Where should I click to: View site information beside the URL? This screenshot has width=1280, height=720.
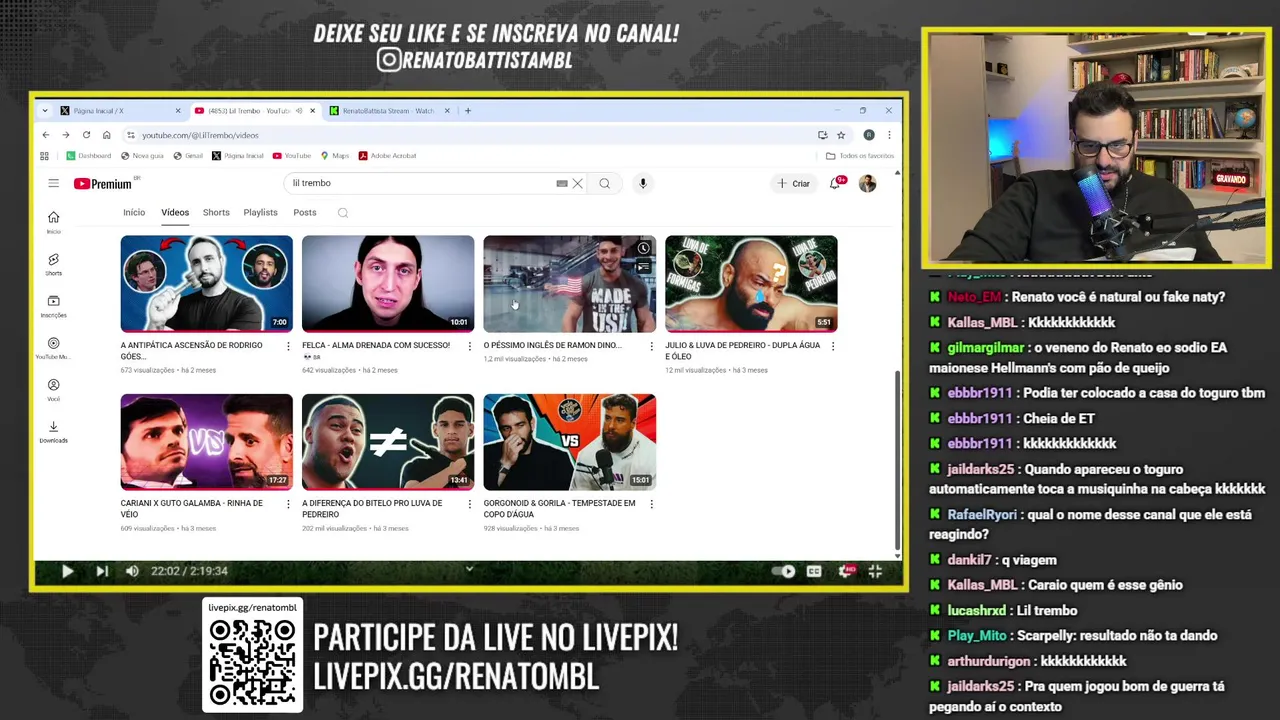pyautogui.click(x=130, y=135)
